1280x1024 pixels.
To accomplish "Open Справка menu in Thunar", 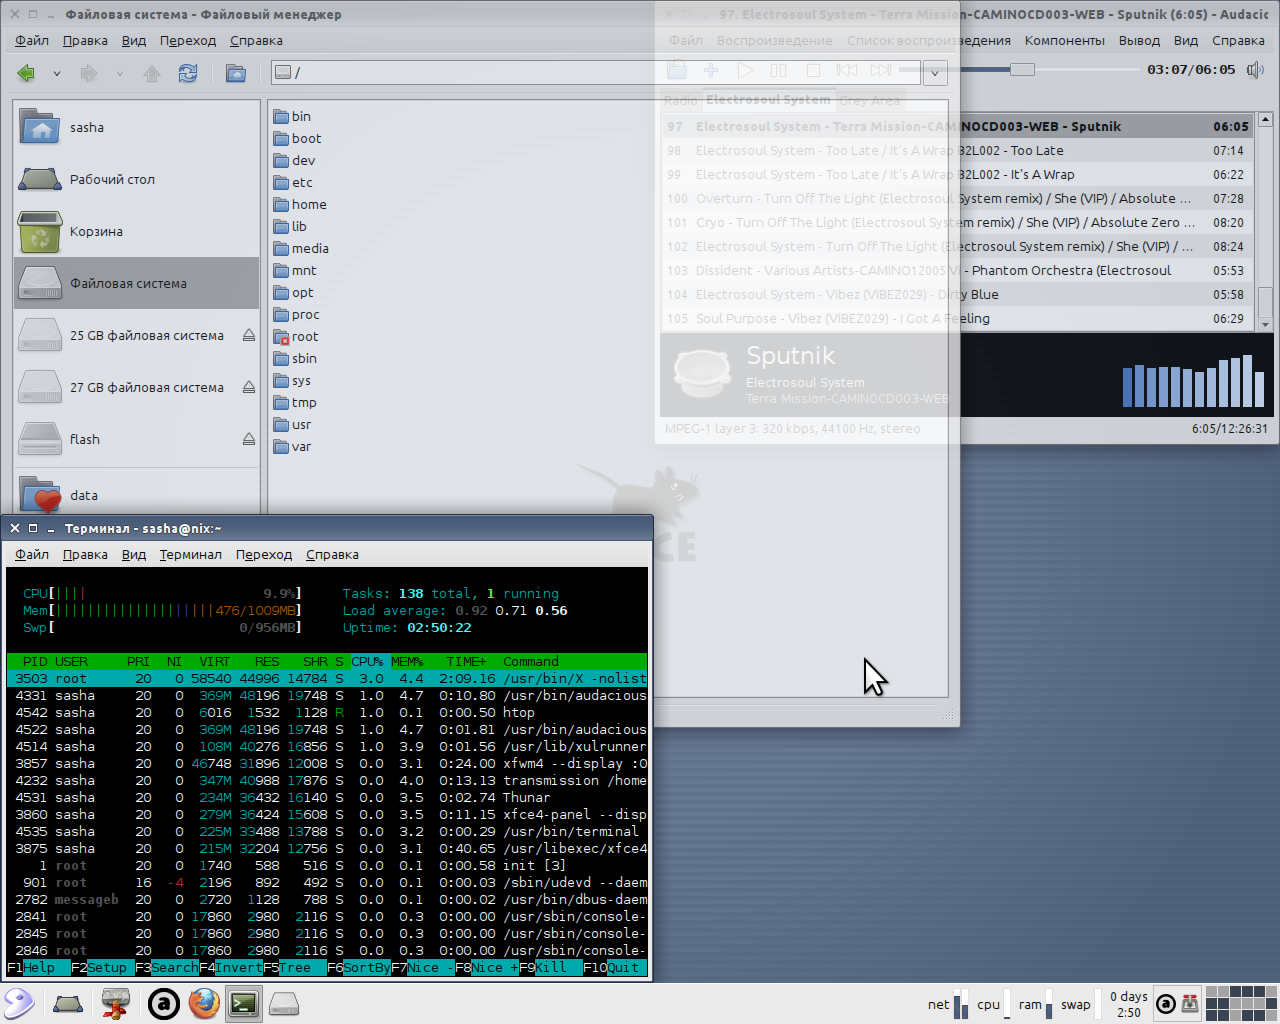I will [256, 41].
